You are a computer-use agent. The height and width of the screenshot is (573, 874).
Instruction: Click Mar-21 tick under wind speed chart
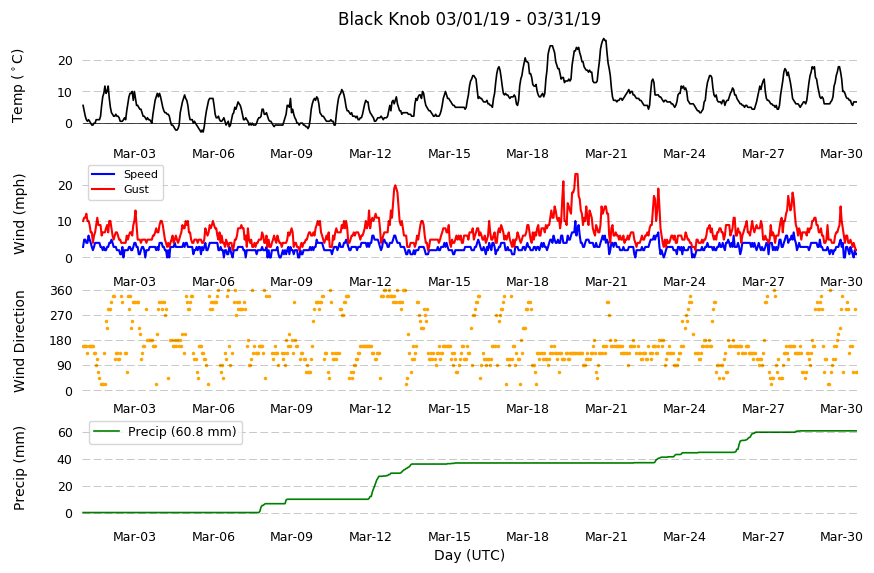tap(606, 282)
